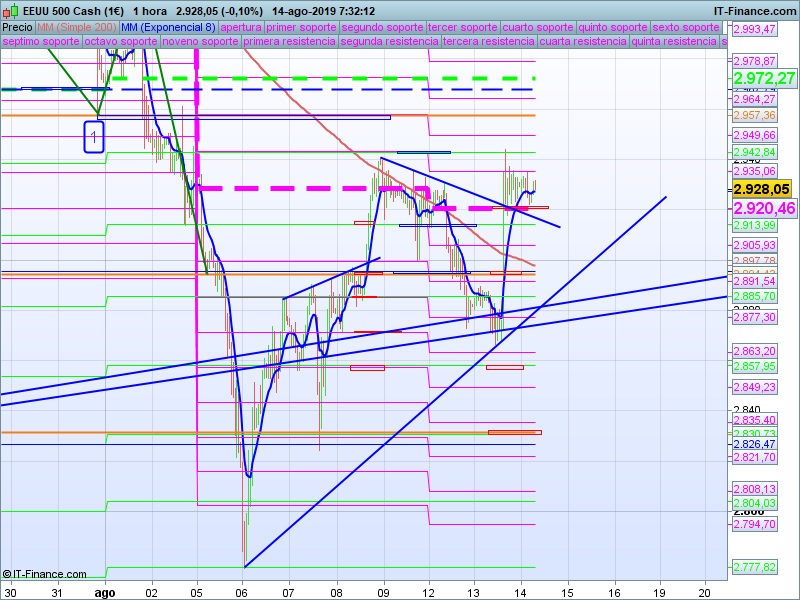Click the 'tercer soporte' label
This screenshot has height=600, width=800.
tap(462, 27)
